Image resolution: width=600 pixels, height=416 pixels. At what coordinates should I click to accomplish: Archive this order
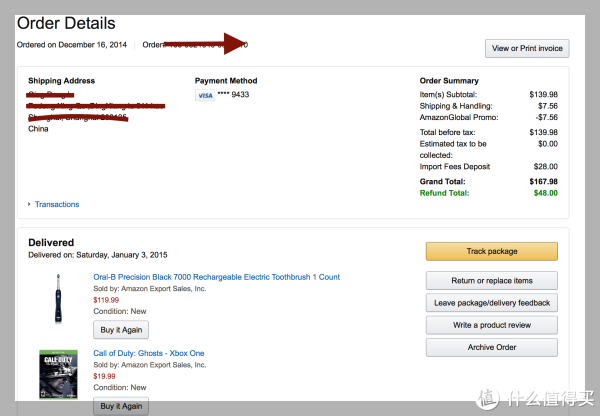(492, 347)
